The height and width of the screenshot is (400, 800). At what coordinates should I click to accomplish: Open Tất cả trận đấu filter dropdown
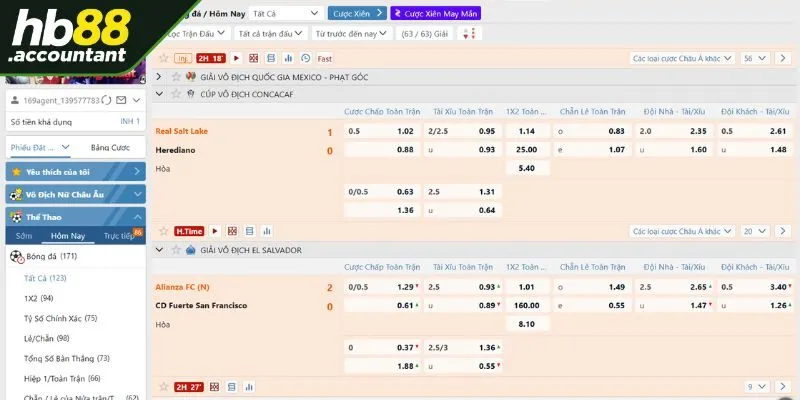click(x=271, y=34)
